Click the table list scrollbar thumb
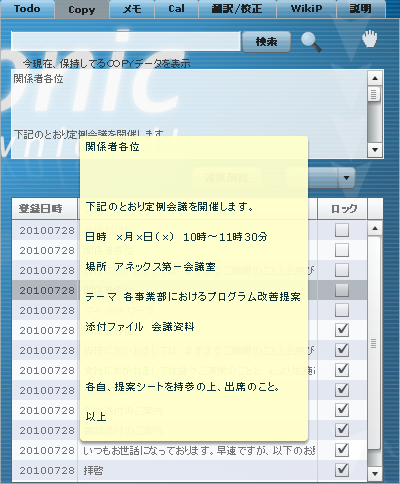The image size is (400, 484). (x=374, y=343)
